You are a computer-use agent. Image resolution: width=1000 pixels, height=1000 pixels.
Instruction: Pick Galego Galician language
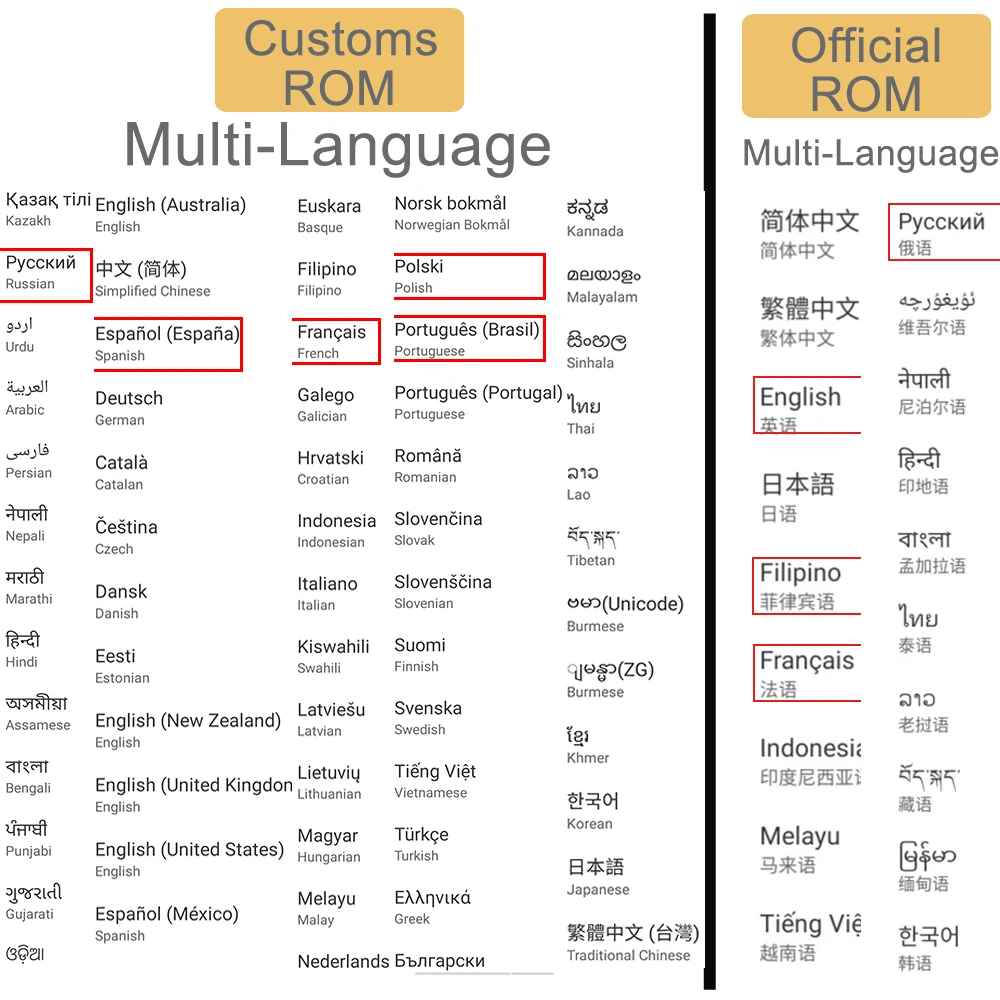325,405
